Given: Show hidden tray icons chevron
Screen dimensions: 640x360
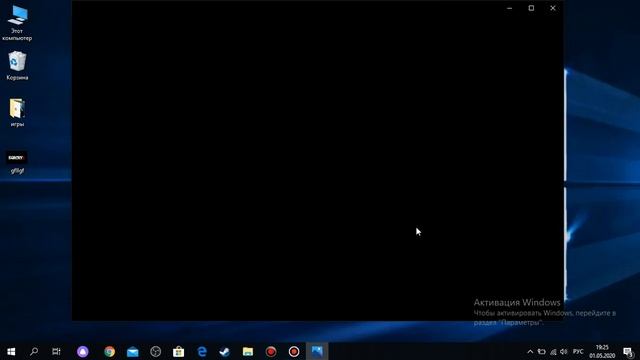Looking at the screenshot, I should click(530, 351).
